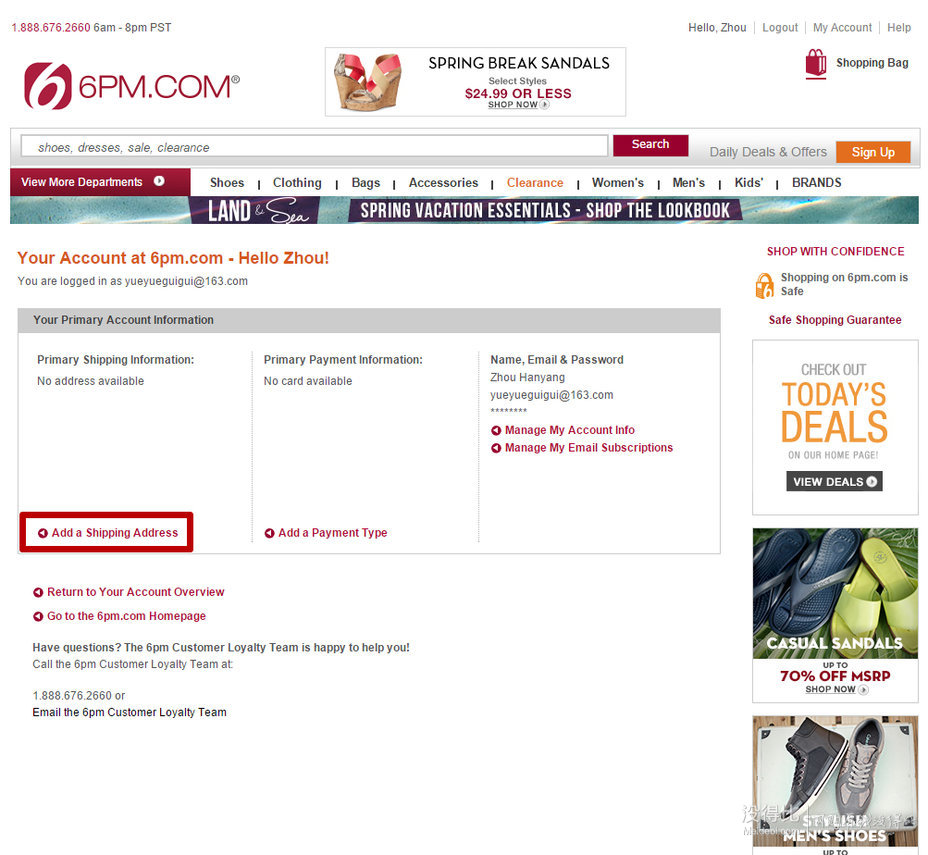Click arrow icon beside Manage My Email Subscriptions
The height and width of the screenshot is (855, 928).
496,449
